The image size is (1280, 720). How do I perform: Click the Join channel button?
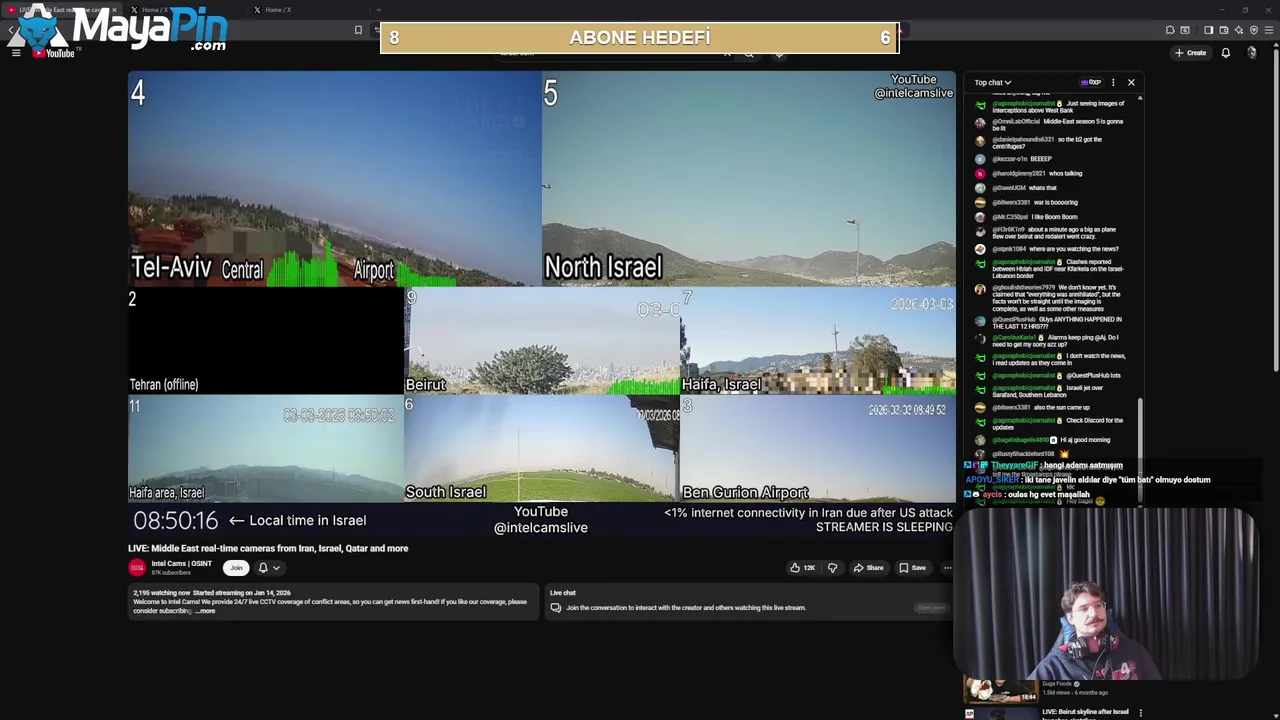236,568
